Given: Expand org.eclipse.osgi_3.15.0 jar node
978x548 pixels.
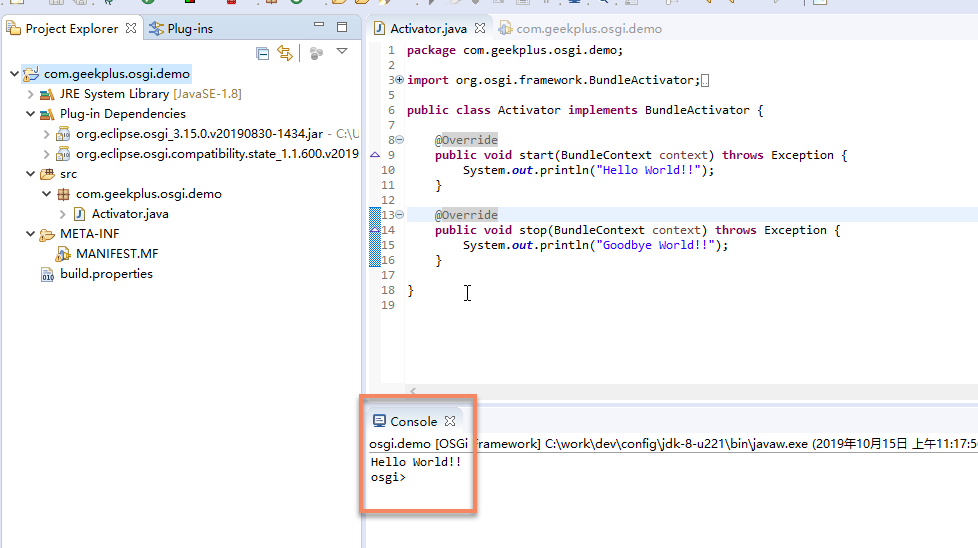Looking at the screenshot, I should [x=46, y=134].
